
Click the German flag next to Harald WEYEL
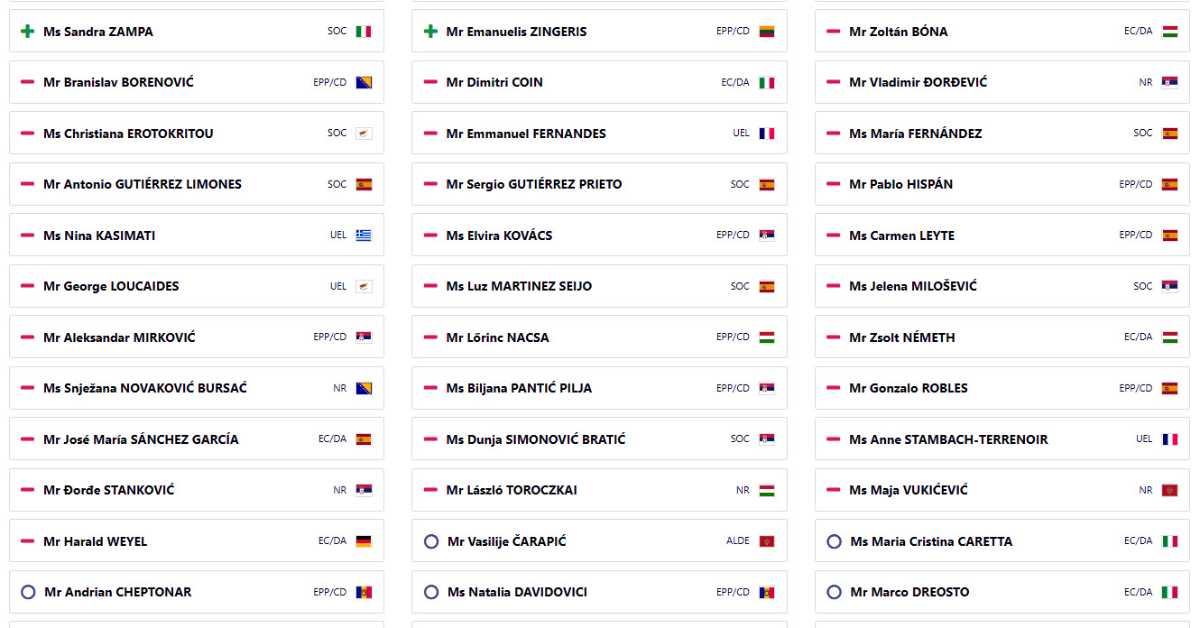364,541
